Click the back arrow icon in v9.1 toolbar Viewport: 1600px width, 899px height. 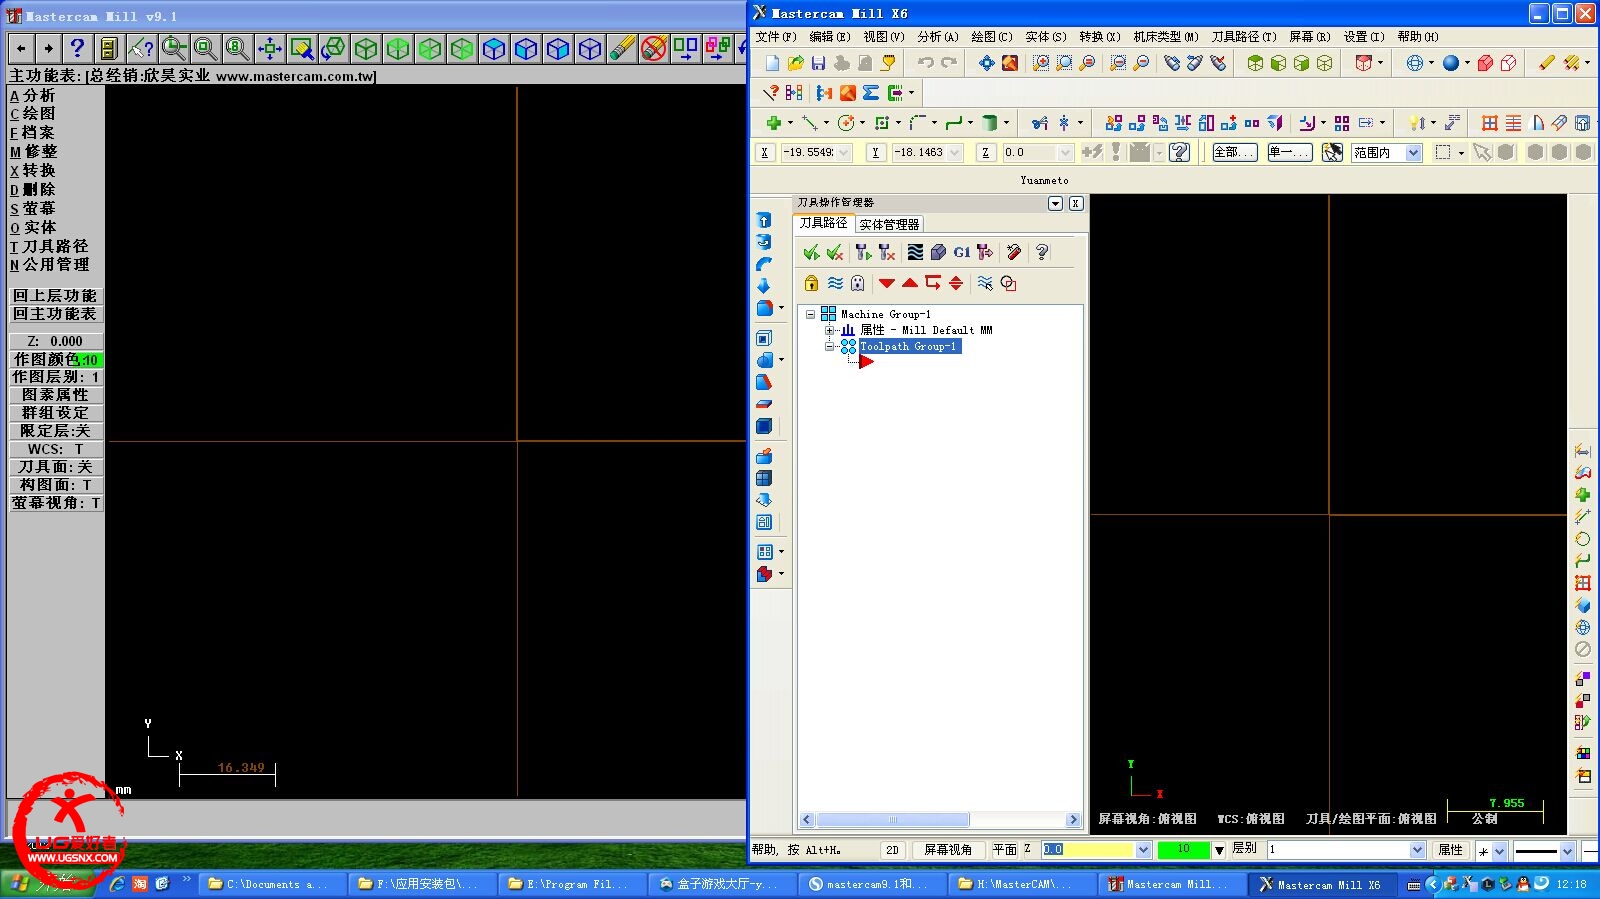[21, 48]
